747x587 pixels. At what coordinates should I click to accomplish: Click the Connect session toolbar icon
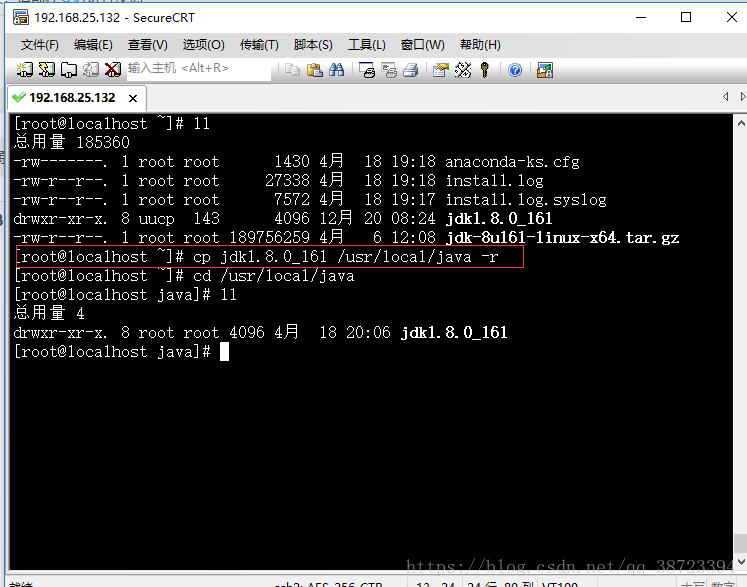click(x=24, y=70)
